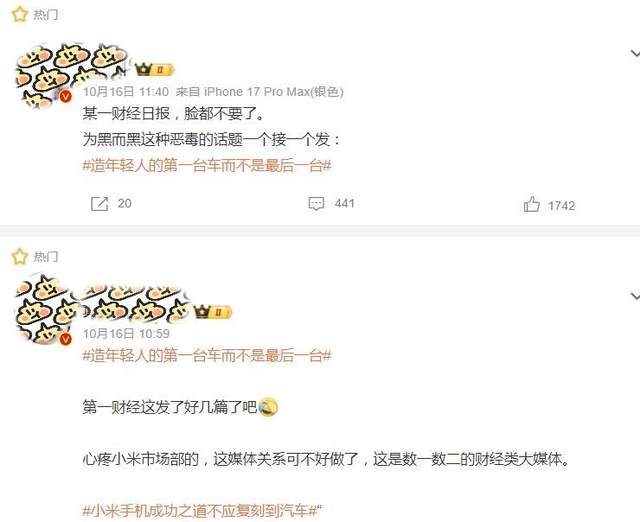Expand the second post's options chevron
The image size is (640, 522).
point(635,295)
